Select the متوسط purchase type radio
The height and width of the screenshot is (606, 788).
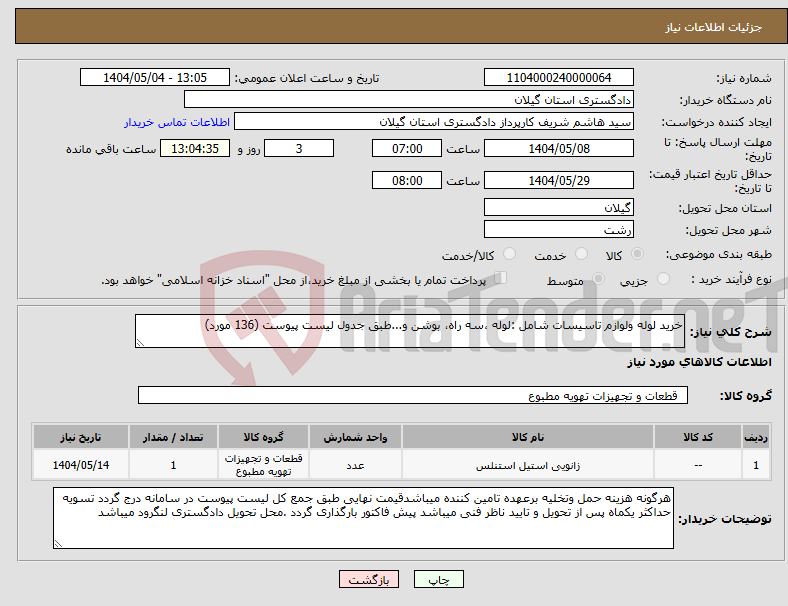click(598, 279)
